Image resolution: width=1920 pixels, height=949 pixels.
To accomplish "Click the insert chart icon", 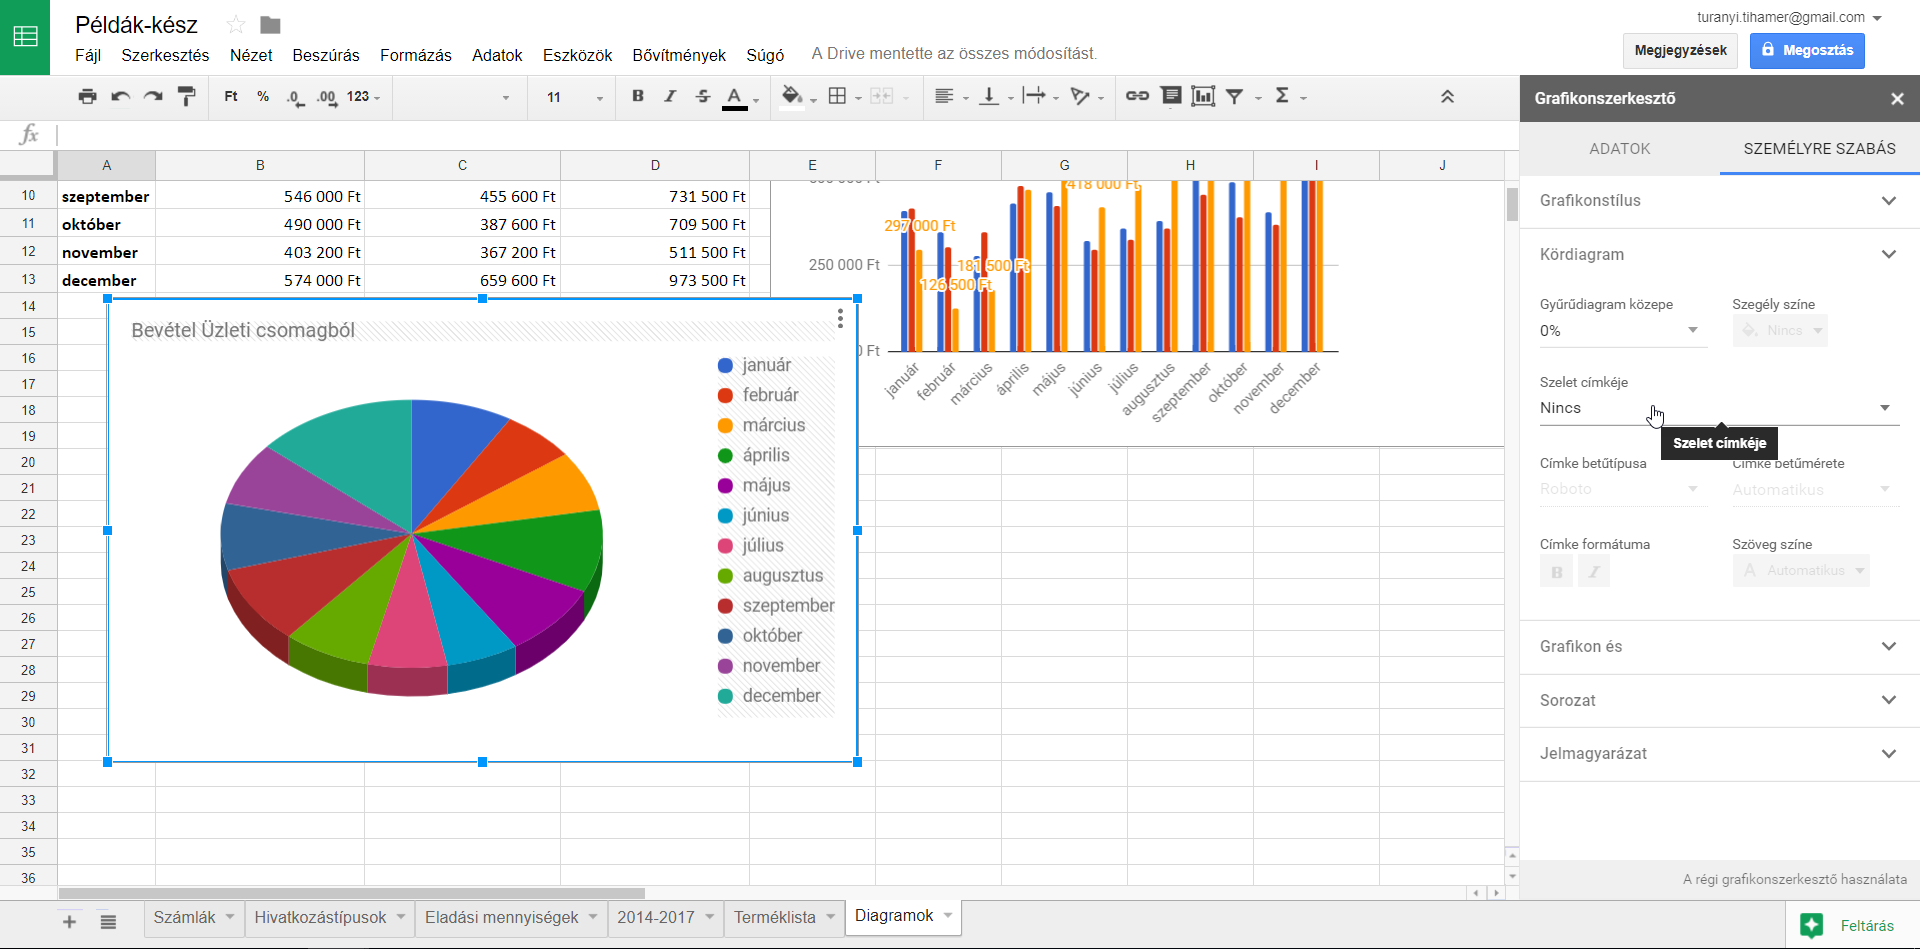I will 1203,96.
